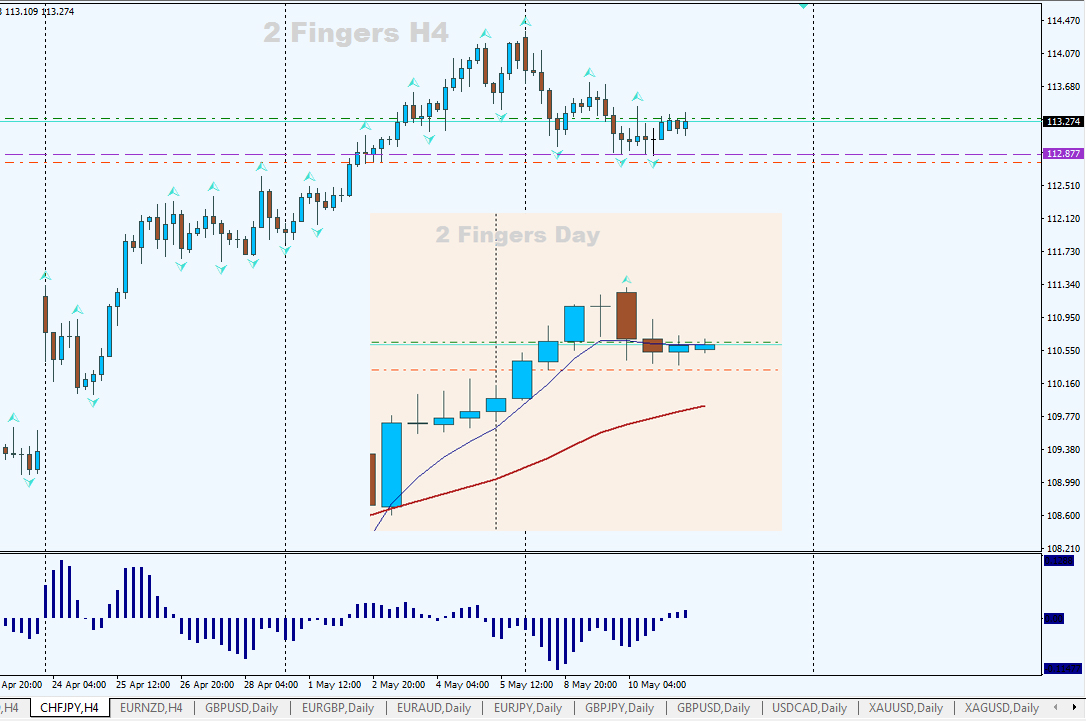
Task: Click the indicator zero level label 0.00
Action: point(1054,618)
